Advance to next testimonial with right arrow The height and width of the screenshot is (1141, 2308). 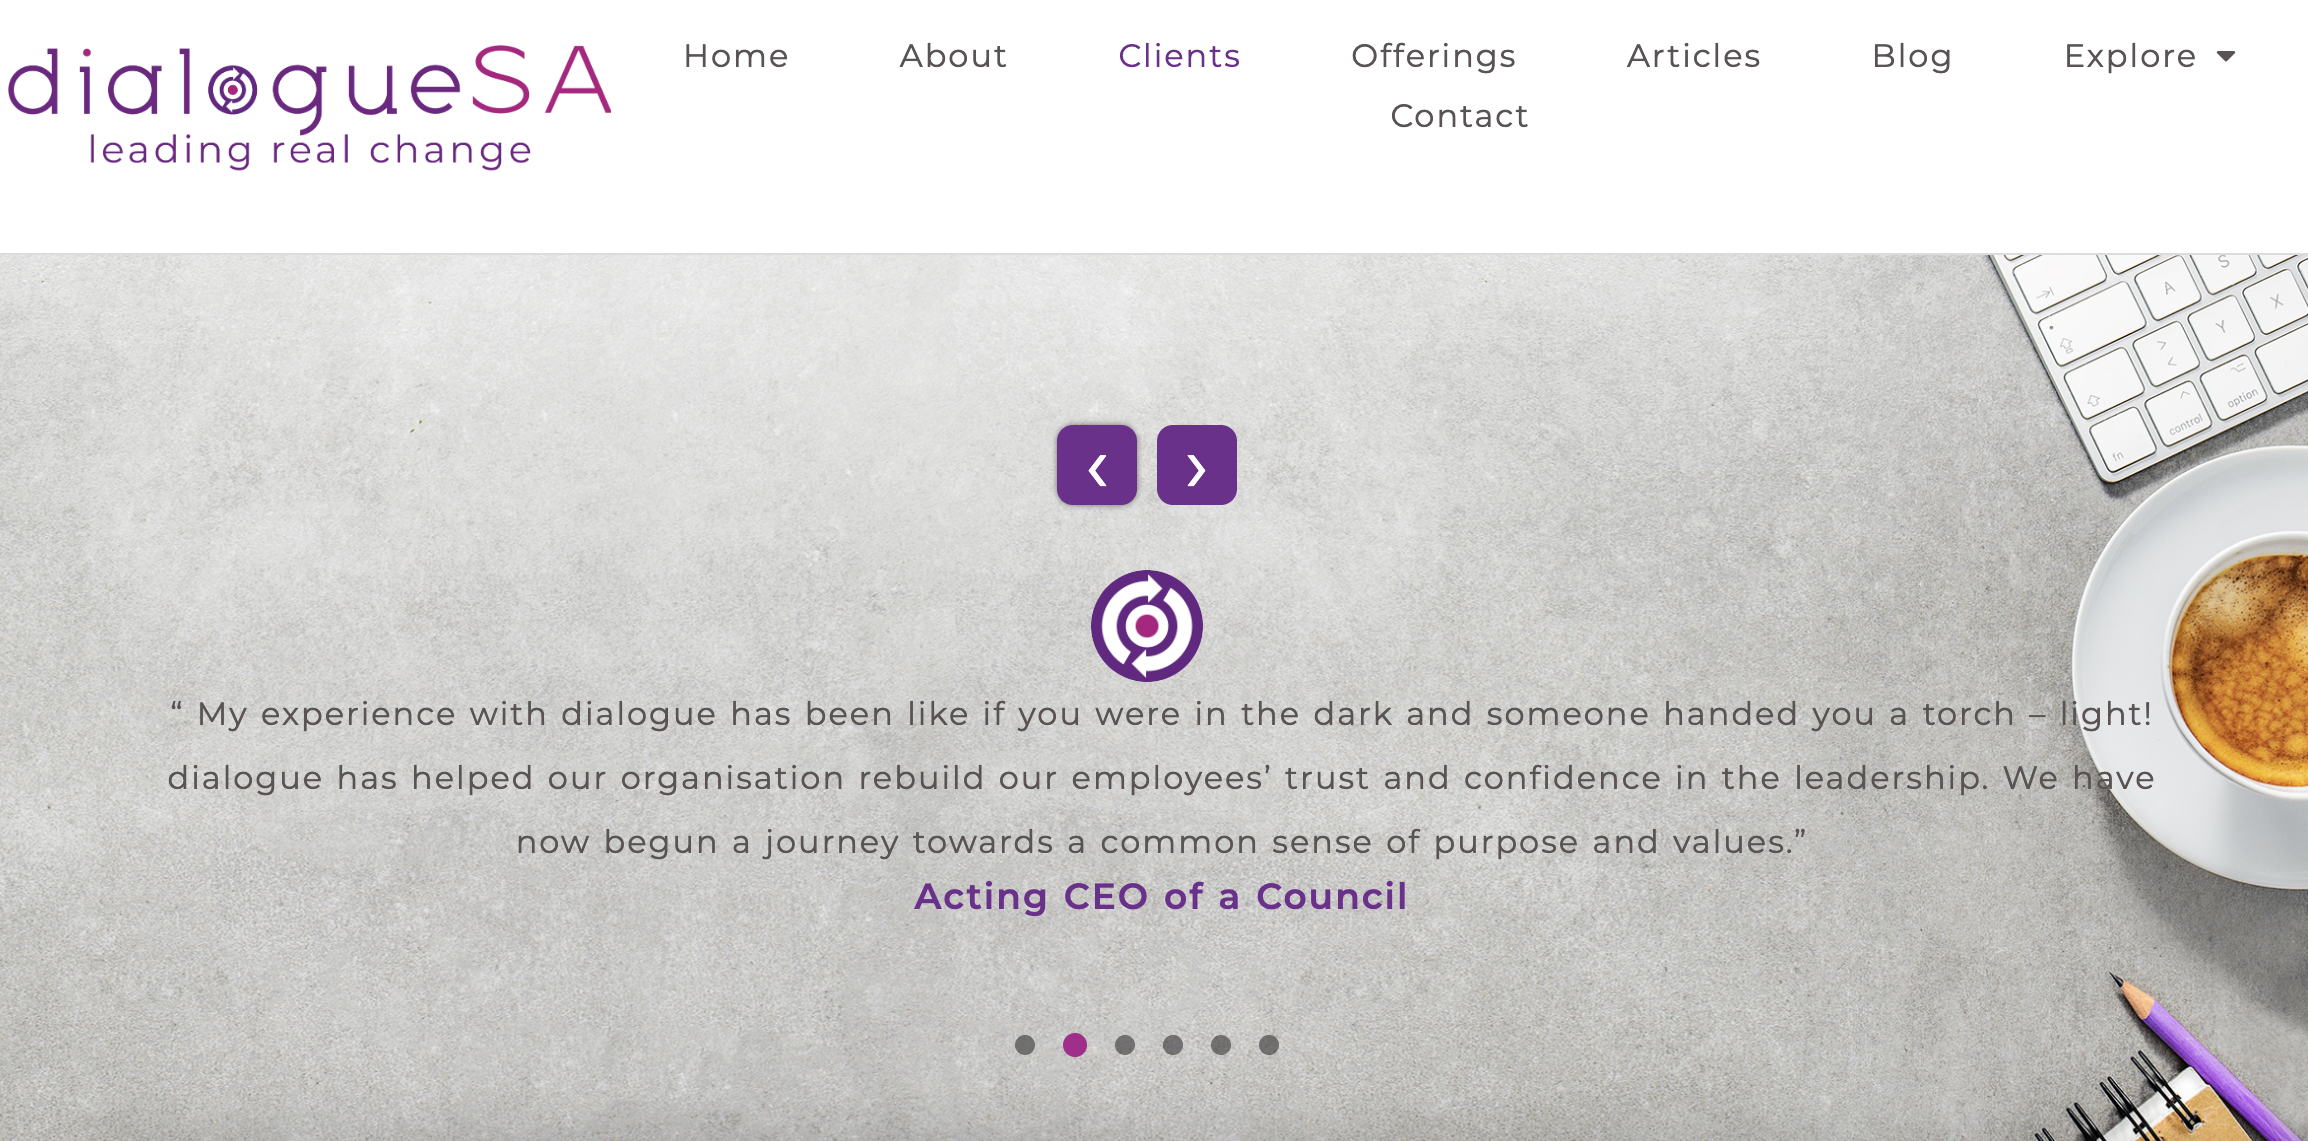click(1196, 464)
